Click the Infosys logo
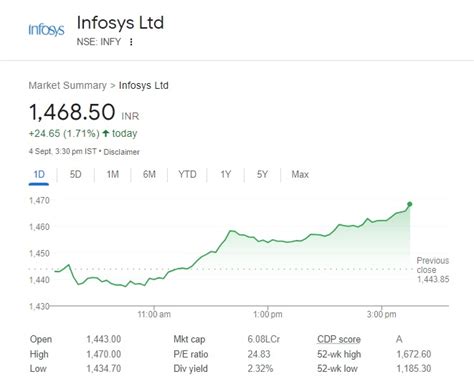This screenshot has height=384, width=474. [46, 30]
